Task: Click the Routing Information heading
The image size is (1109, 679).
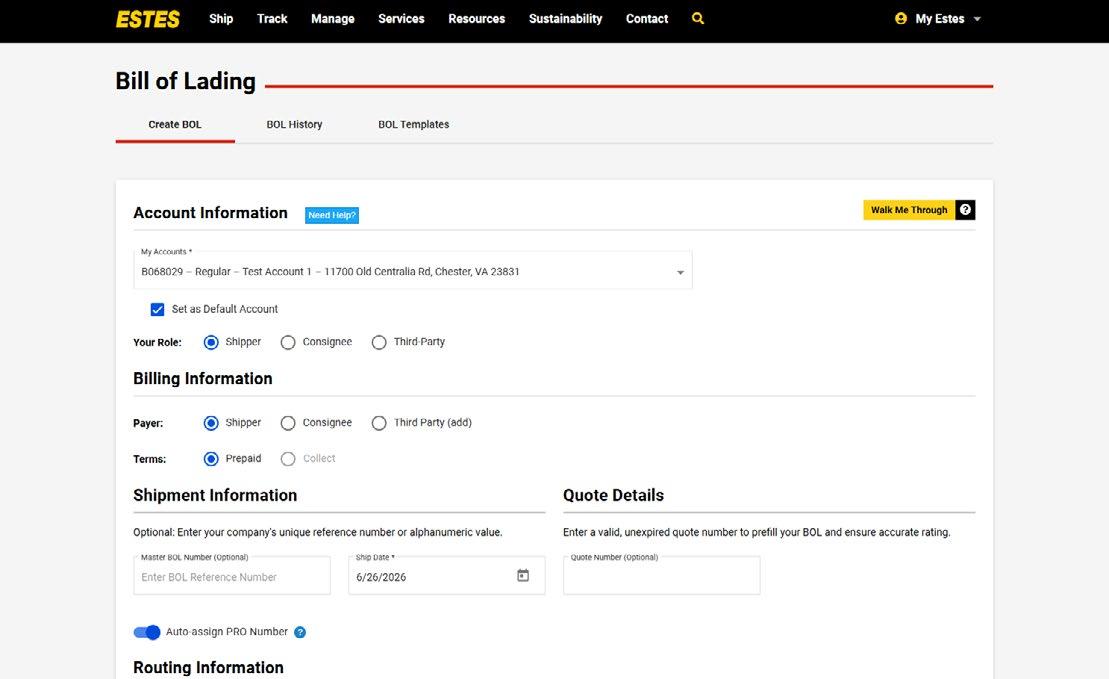Action: tap(208, 668)
